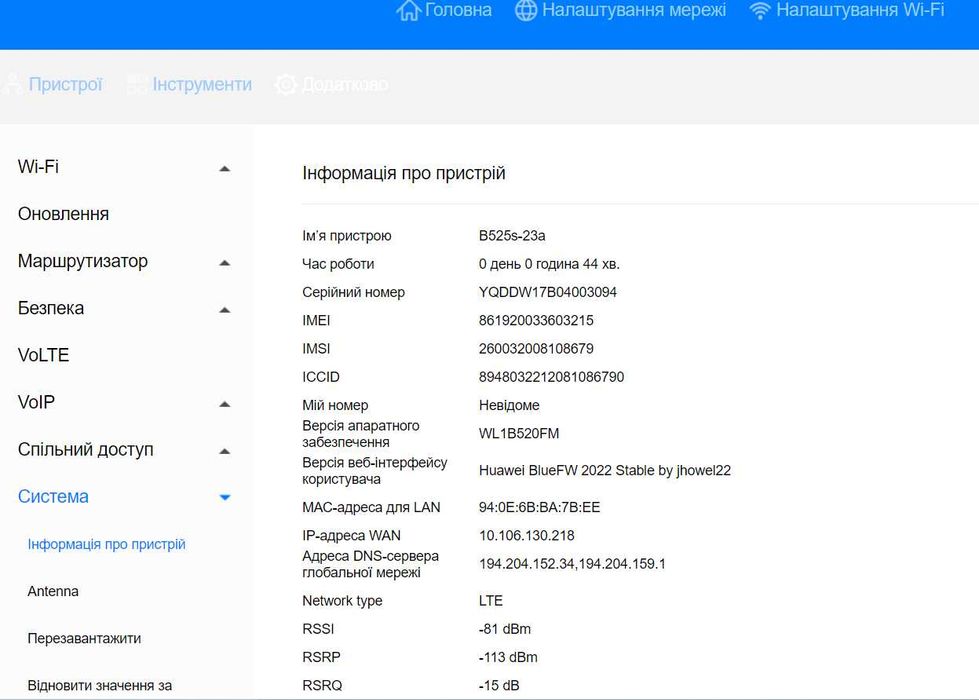Click ICCID value 8948032212081086790
Screen dimensions: 979x700
[551, 377]
